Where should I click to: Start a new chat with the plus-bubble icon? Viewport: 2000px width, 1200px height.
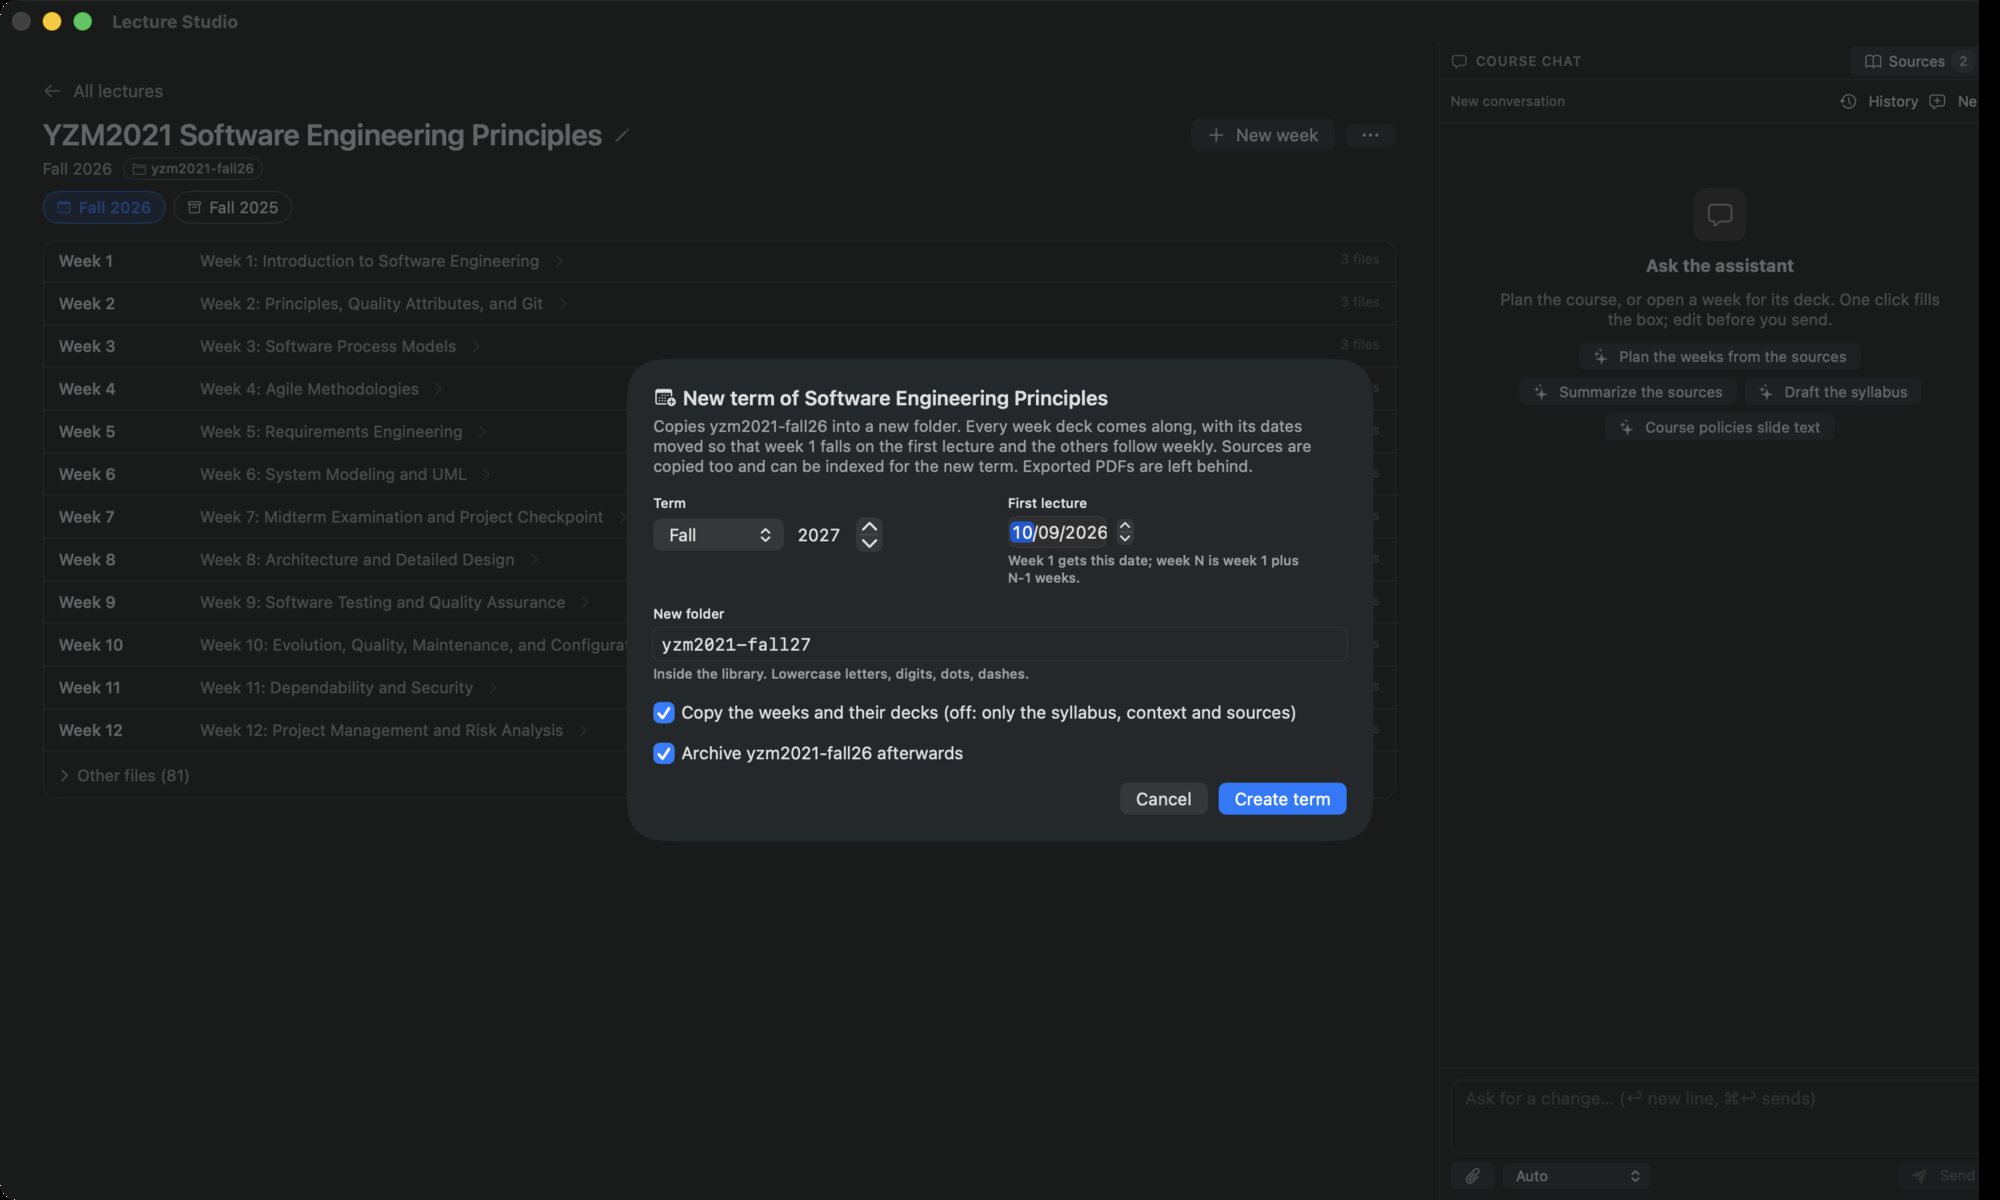(1937, 101)
